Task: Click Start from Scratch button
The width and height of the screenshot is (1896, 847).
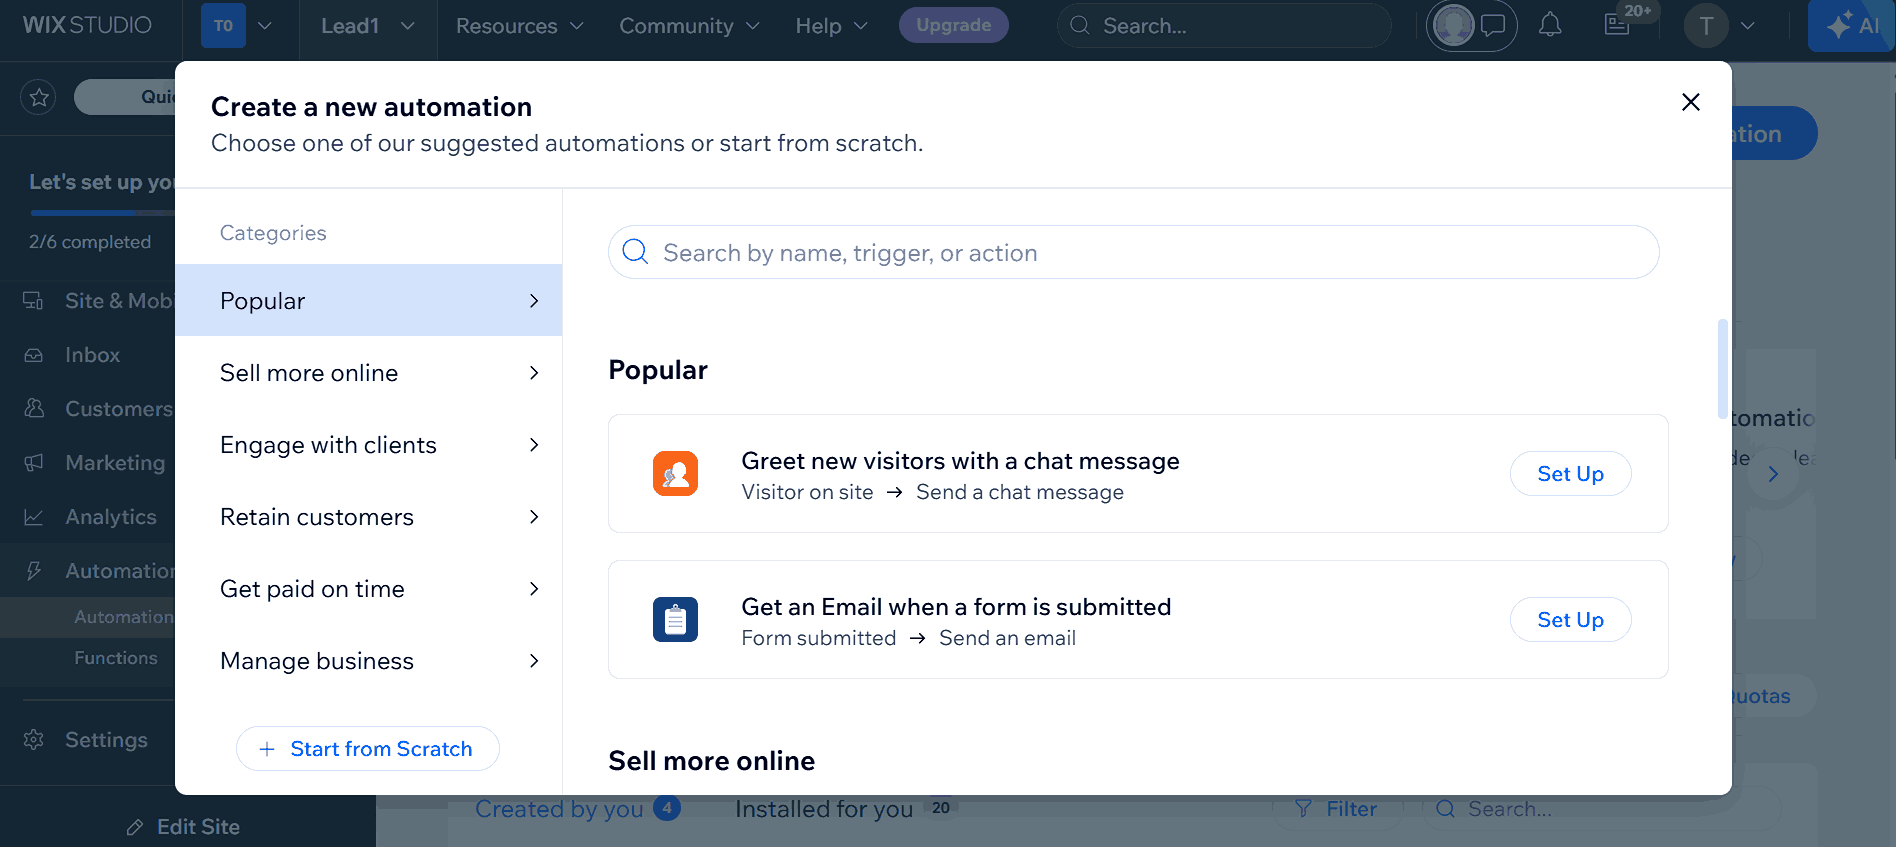Action: pos(367,749)
